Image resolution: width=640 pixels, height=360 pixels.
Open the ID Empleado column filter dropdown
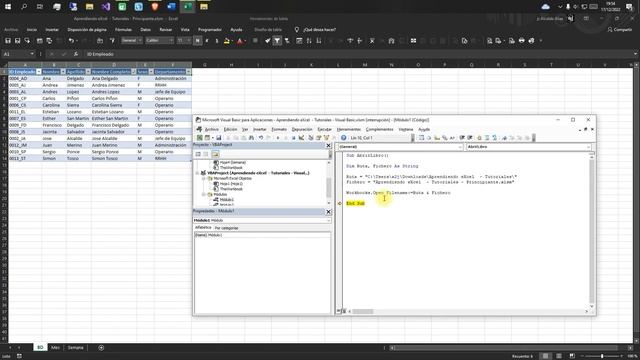[39, 72]
